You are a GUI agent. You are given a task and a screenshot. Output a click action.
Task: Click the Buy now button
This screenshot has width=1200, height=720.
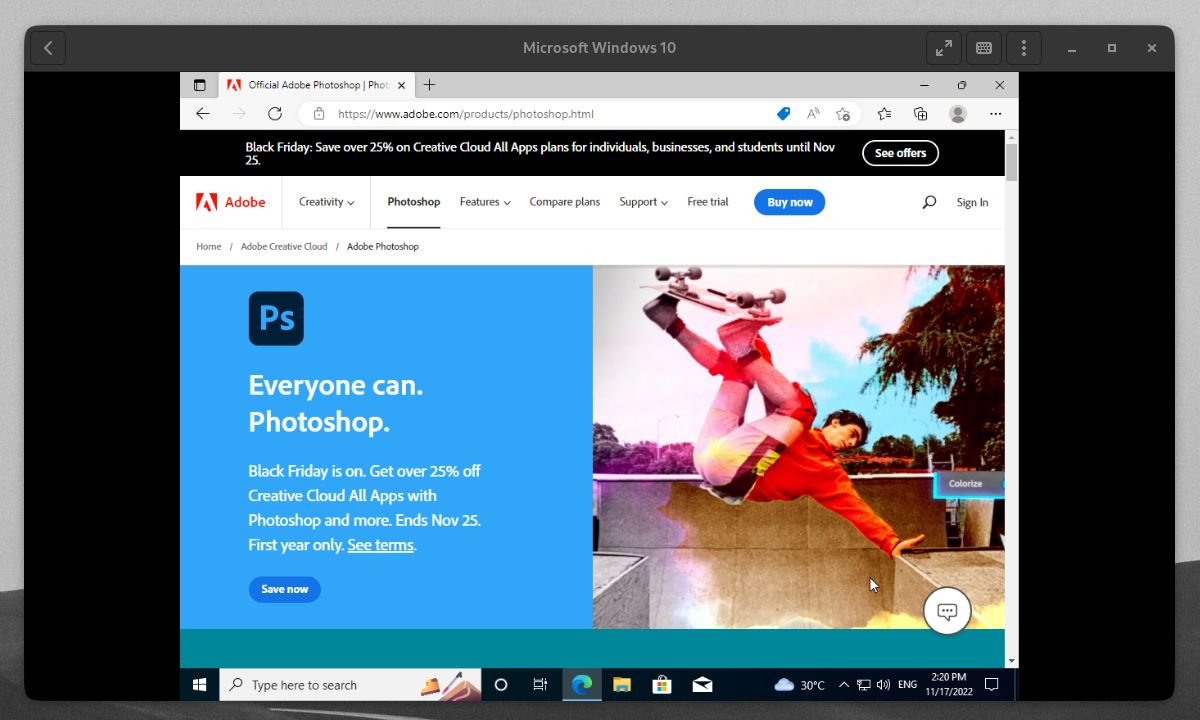(x=790, y=202)
